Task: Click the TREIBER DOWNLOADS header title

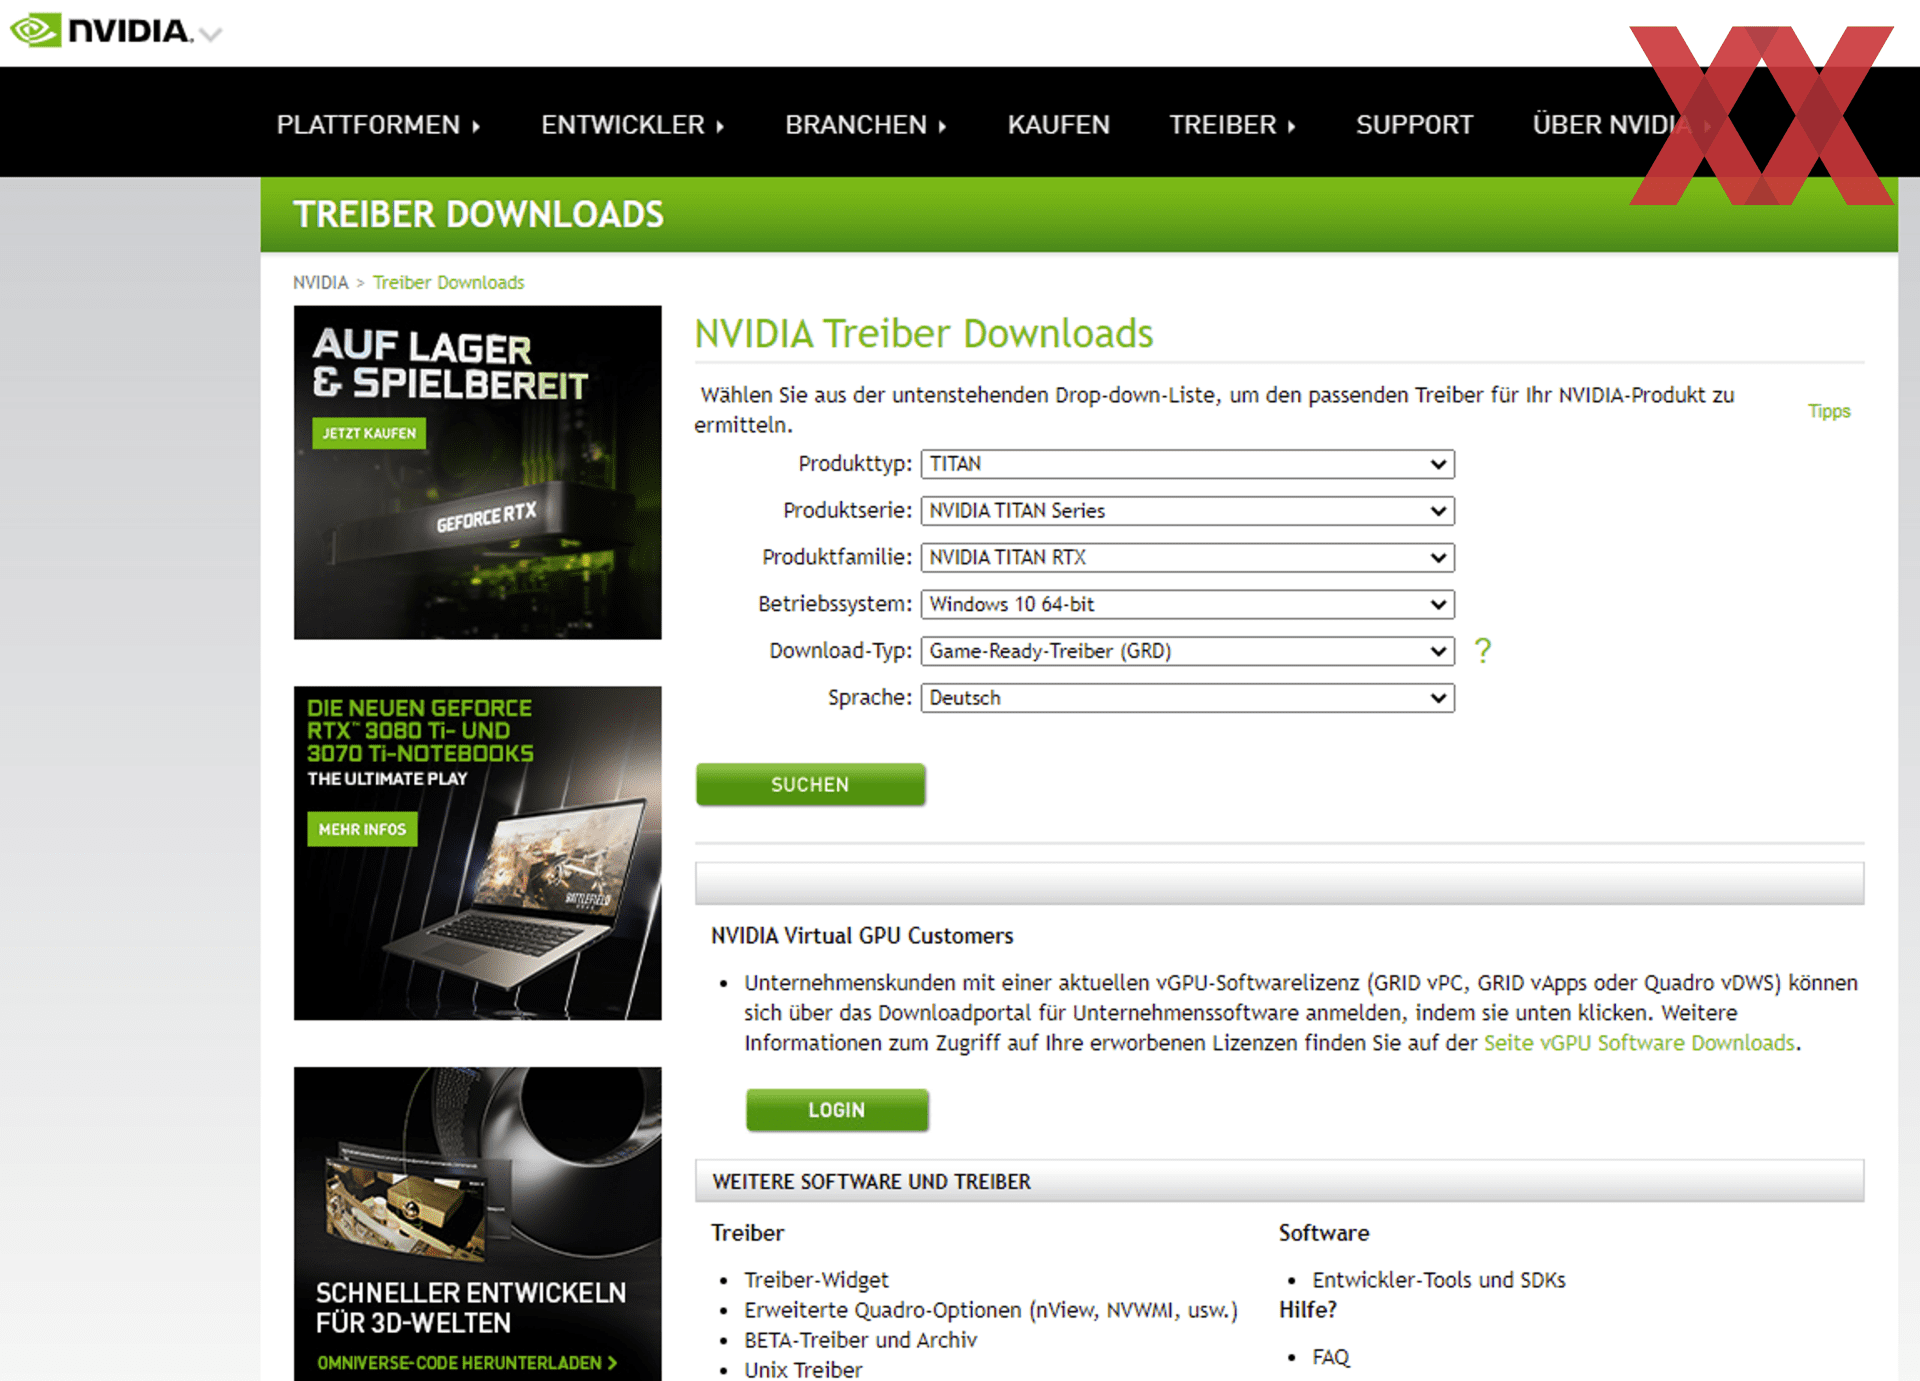Action: (x=478, y=215)
